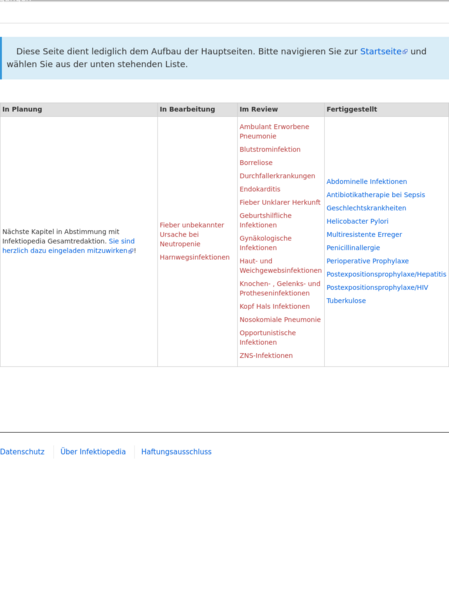Screen dimensions: 449x599
Task: Open the Harnwegsinfektionen page
Action: pos(195,257)
